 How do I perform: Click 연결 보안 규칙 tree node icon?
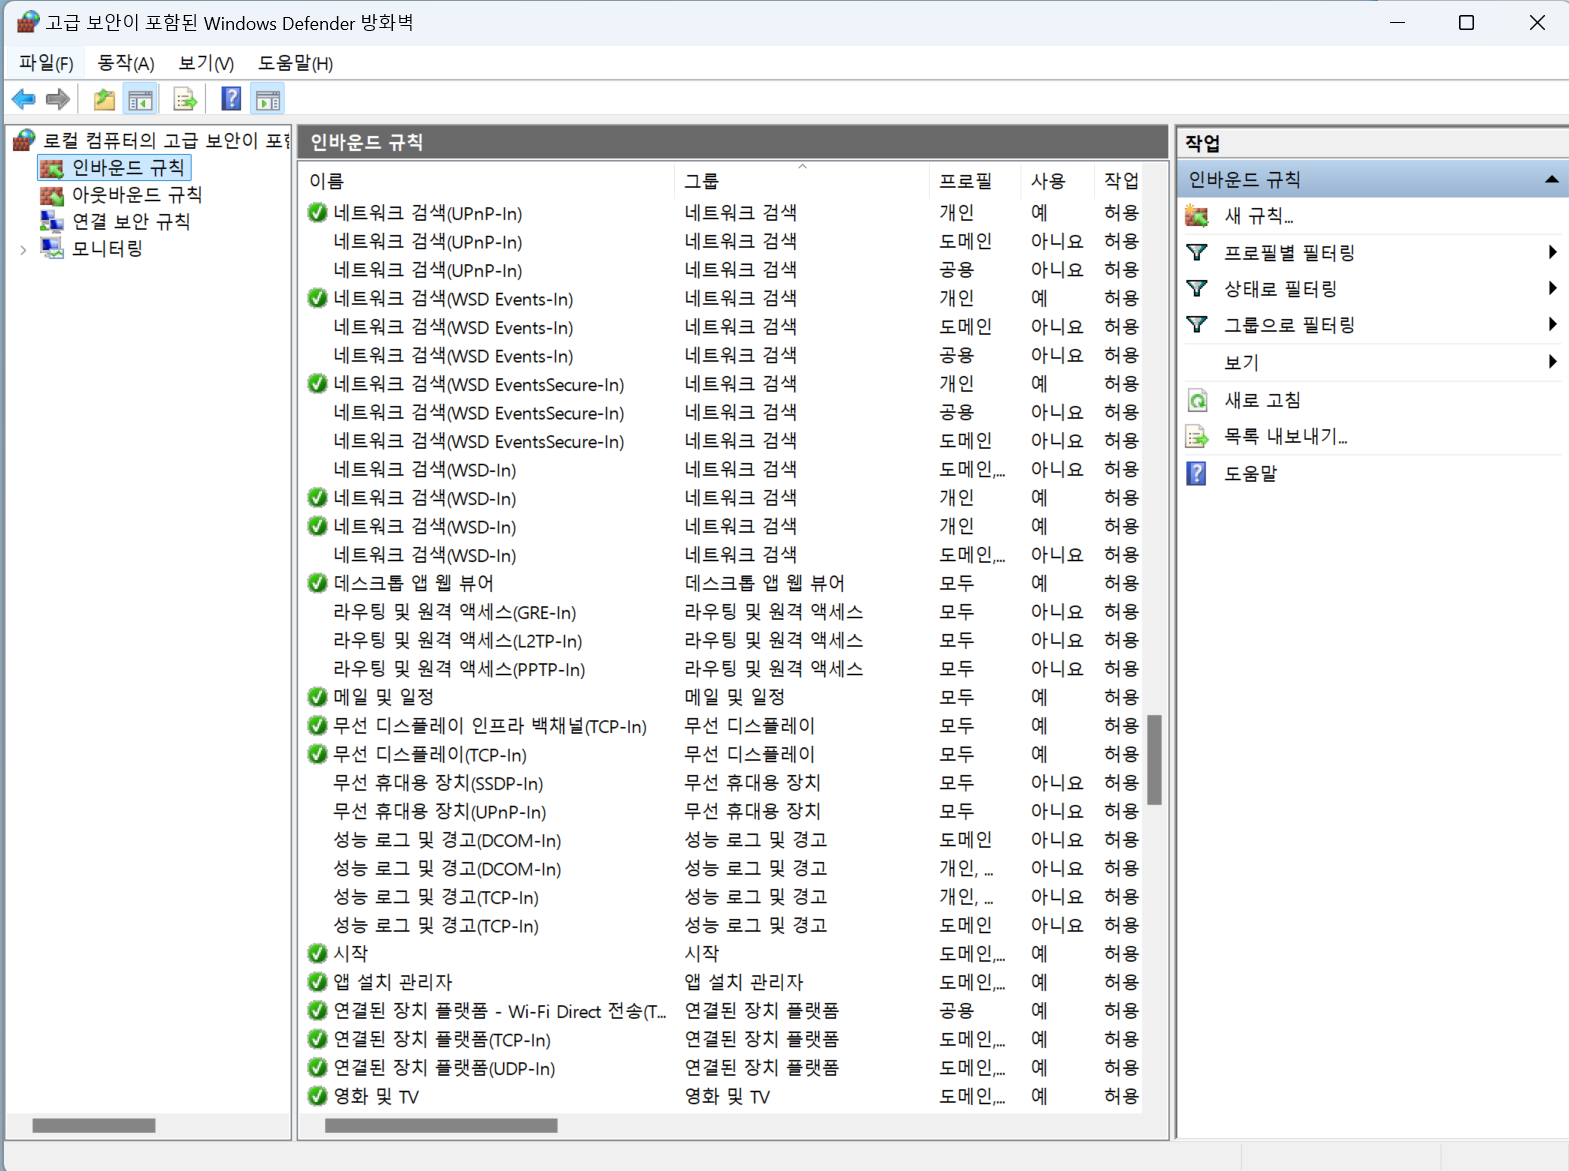point(52,221)
